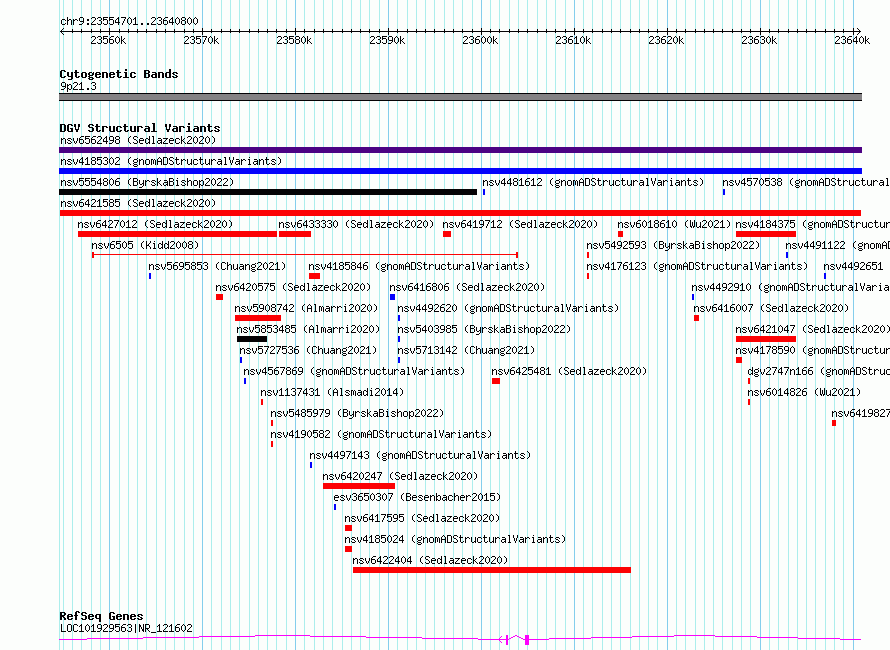Open the nsv5492593 (ByrskaBishop2022) label

673,245
